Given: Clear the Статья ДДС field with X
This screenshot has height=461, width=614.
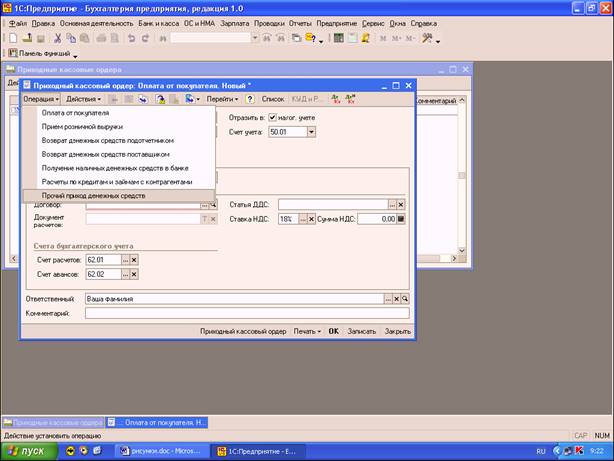Looking at the screenshot, I should [x=401, y=204].
